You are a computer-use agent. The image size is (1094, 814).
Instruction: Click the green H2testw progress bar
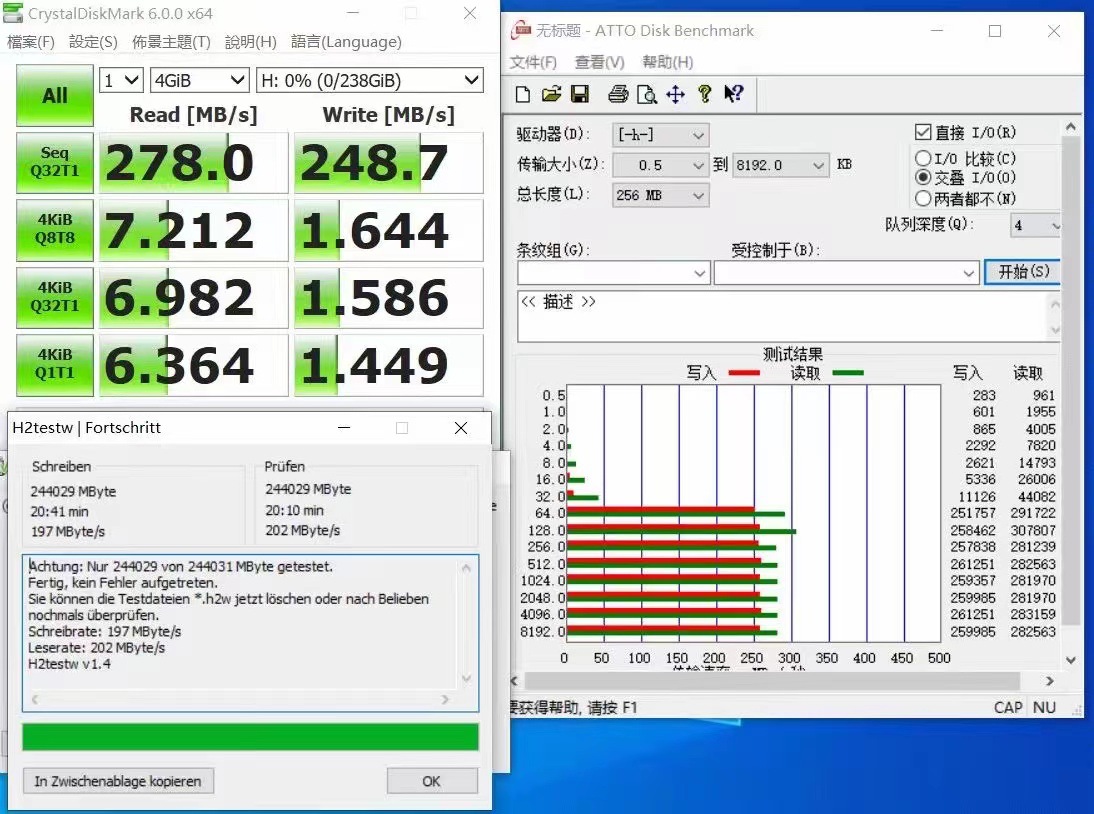click(x=250, y=737)
